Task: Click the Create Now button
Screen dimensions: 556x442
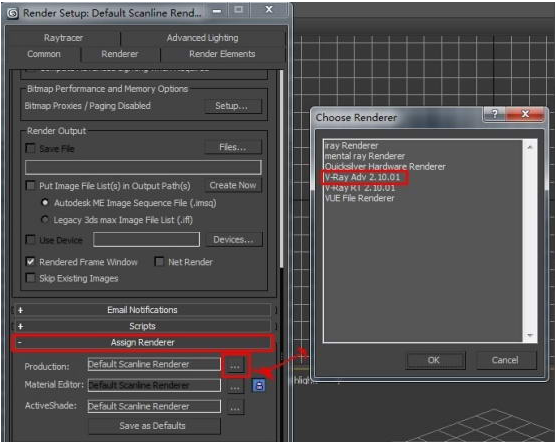Action: coord(233,185)
